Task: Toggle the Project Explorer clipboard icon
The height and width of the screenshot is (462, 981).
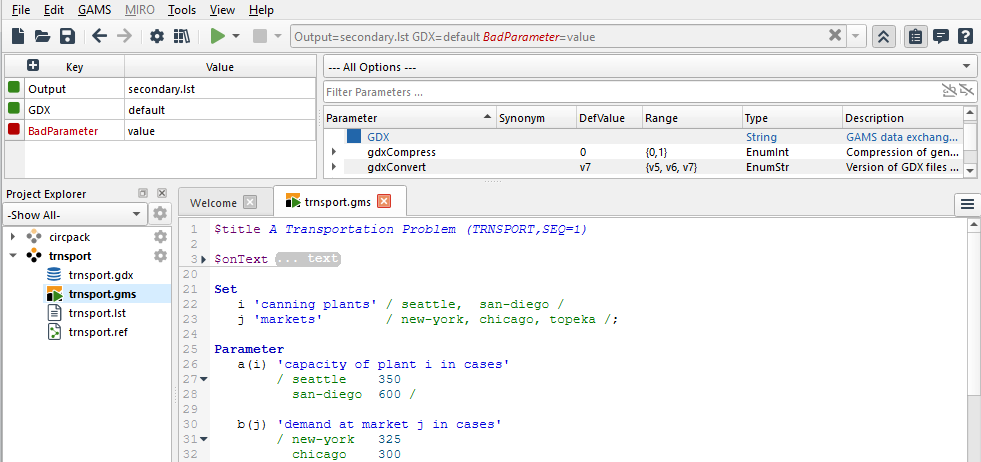Action: 915,36
